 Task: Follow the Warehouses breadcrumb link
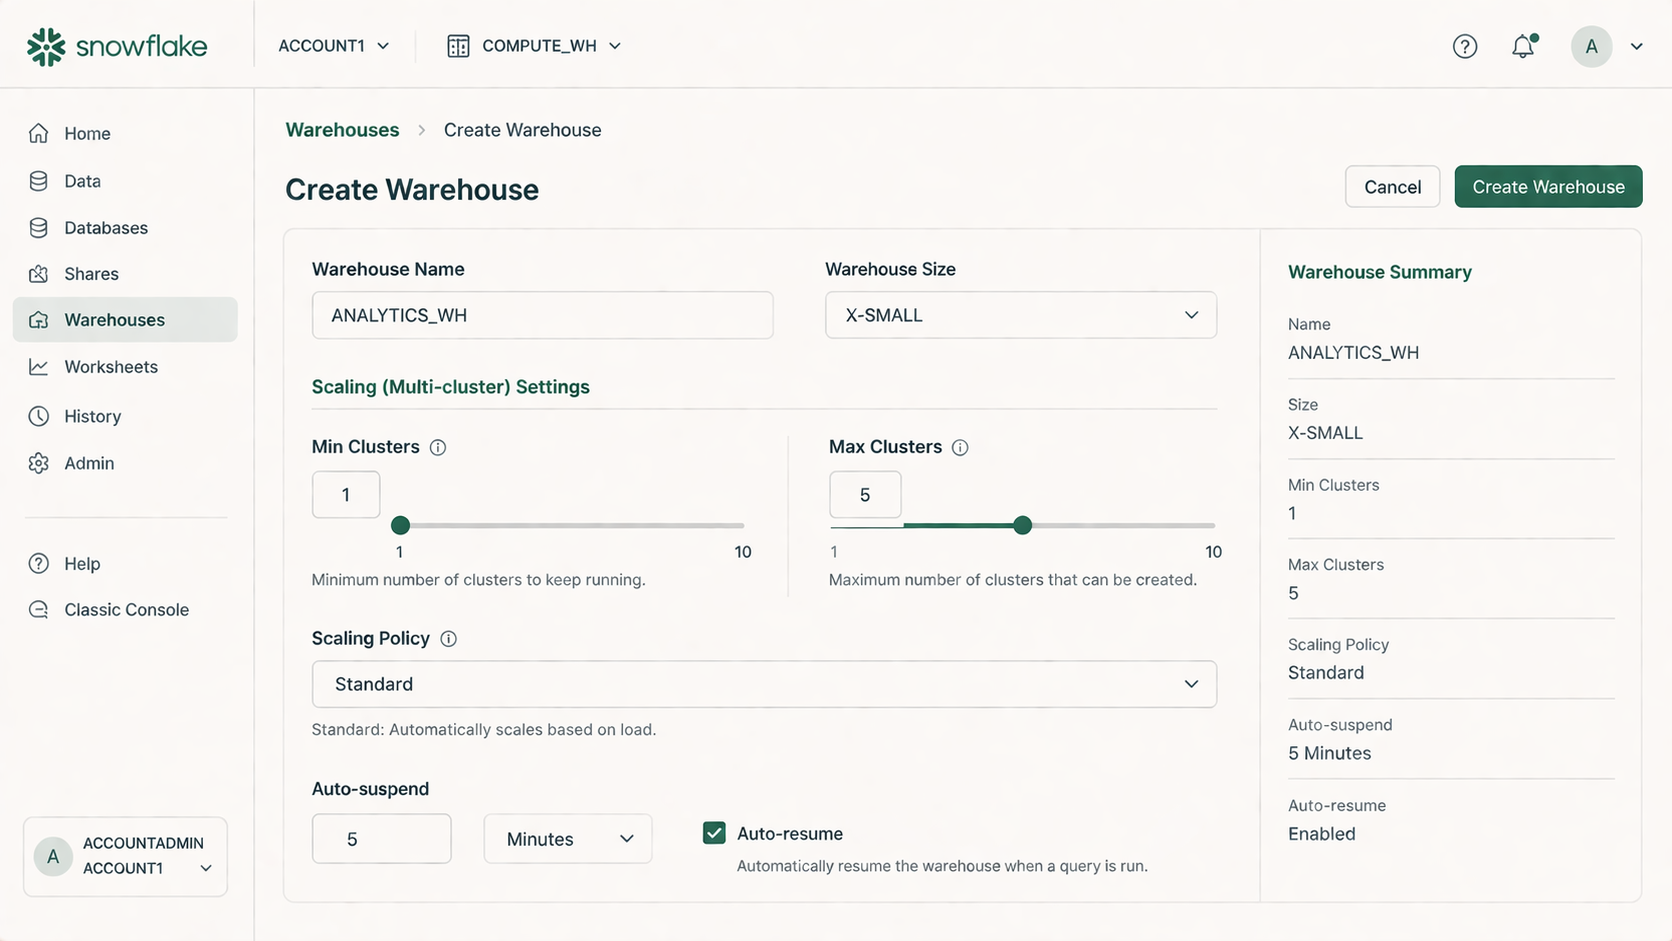point(342,130)
